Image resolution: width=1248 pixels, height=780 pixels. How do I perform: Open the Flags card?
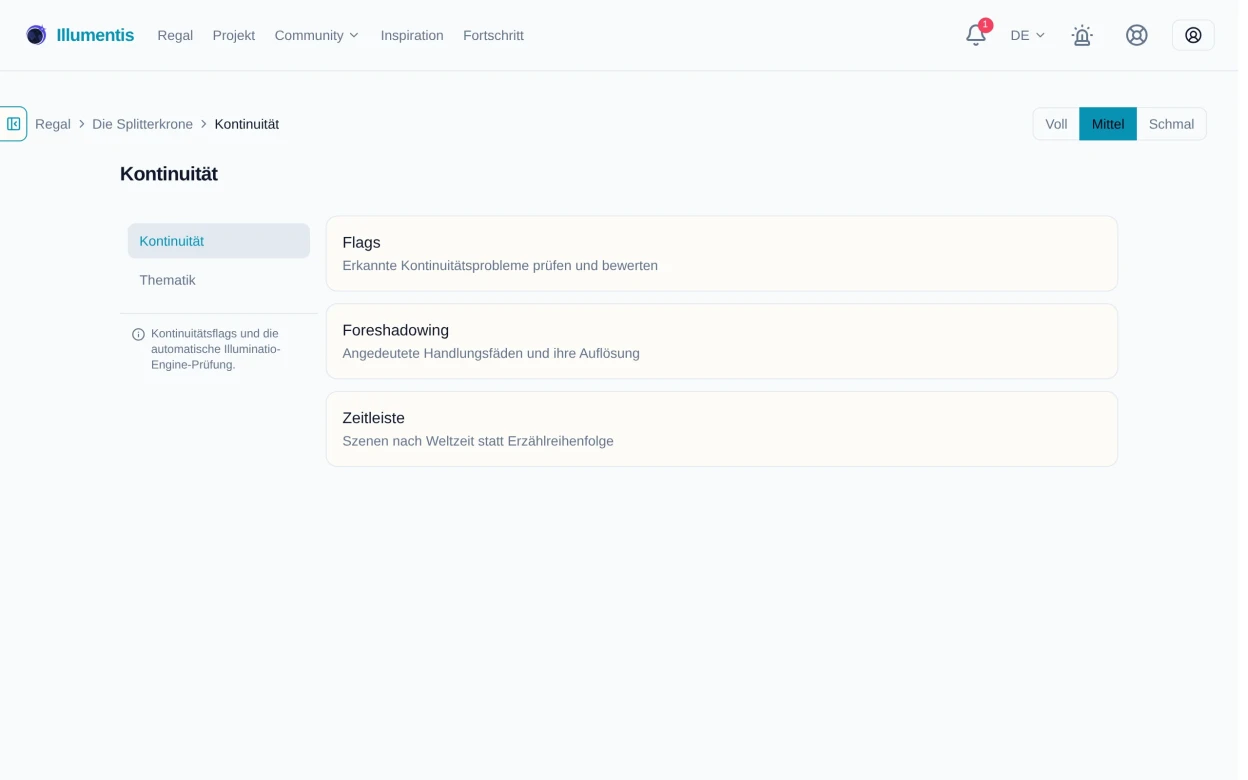pos(722,254)
